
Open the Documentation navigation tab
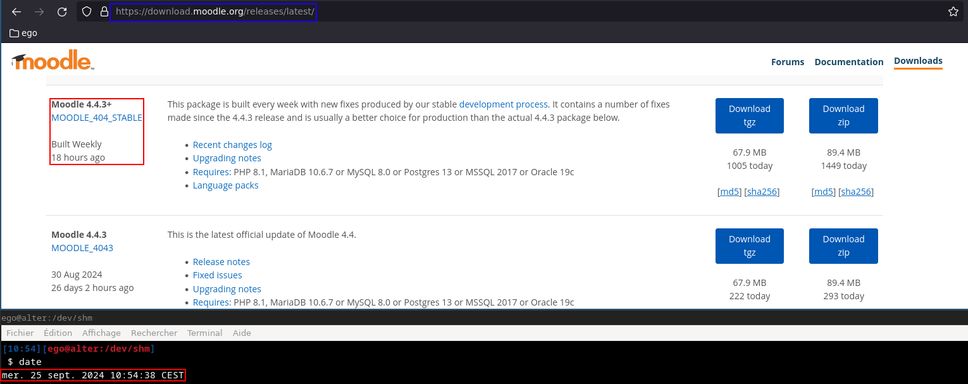tap(849, 62)
